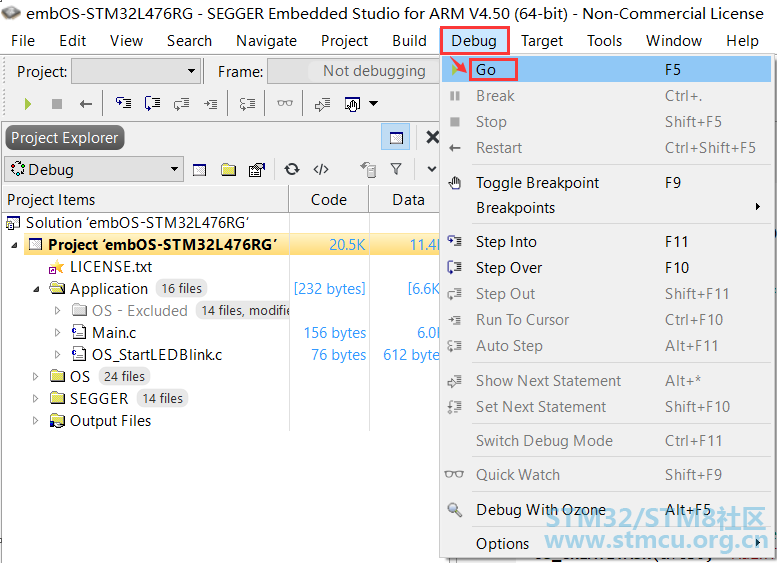This screenshot has height=563, width=777.
Task: Toggle the Project Explorer dock window button
Action: pyautogui.click(x=395, y=137)
